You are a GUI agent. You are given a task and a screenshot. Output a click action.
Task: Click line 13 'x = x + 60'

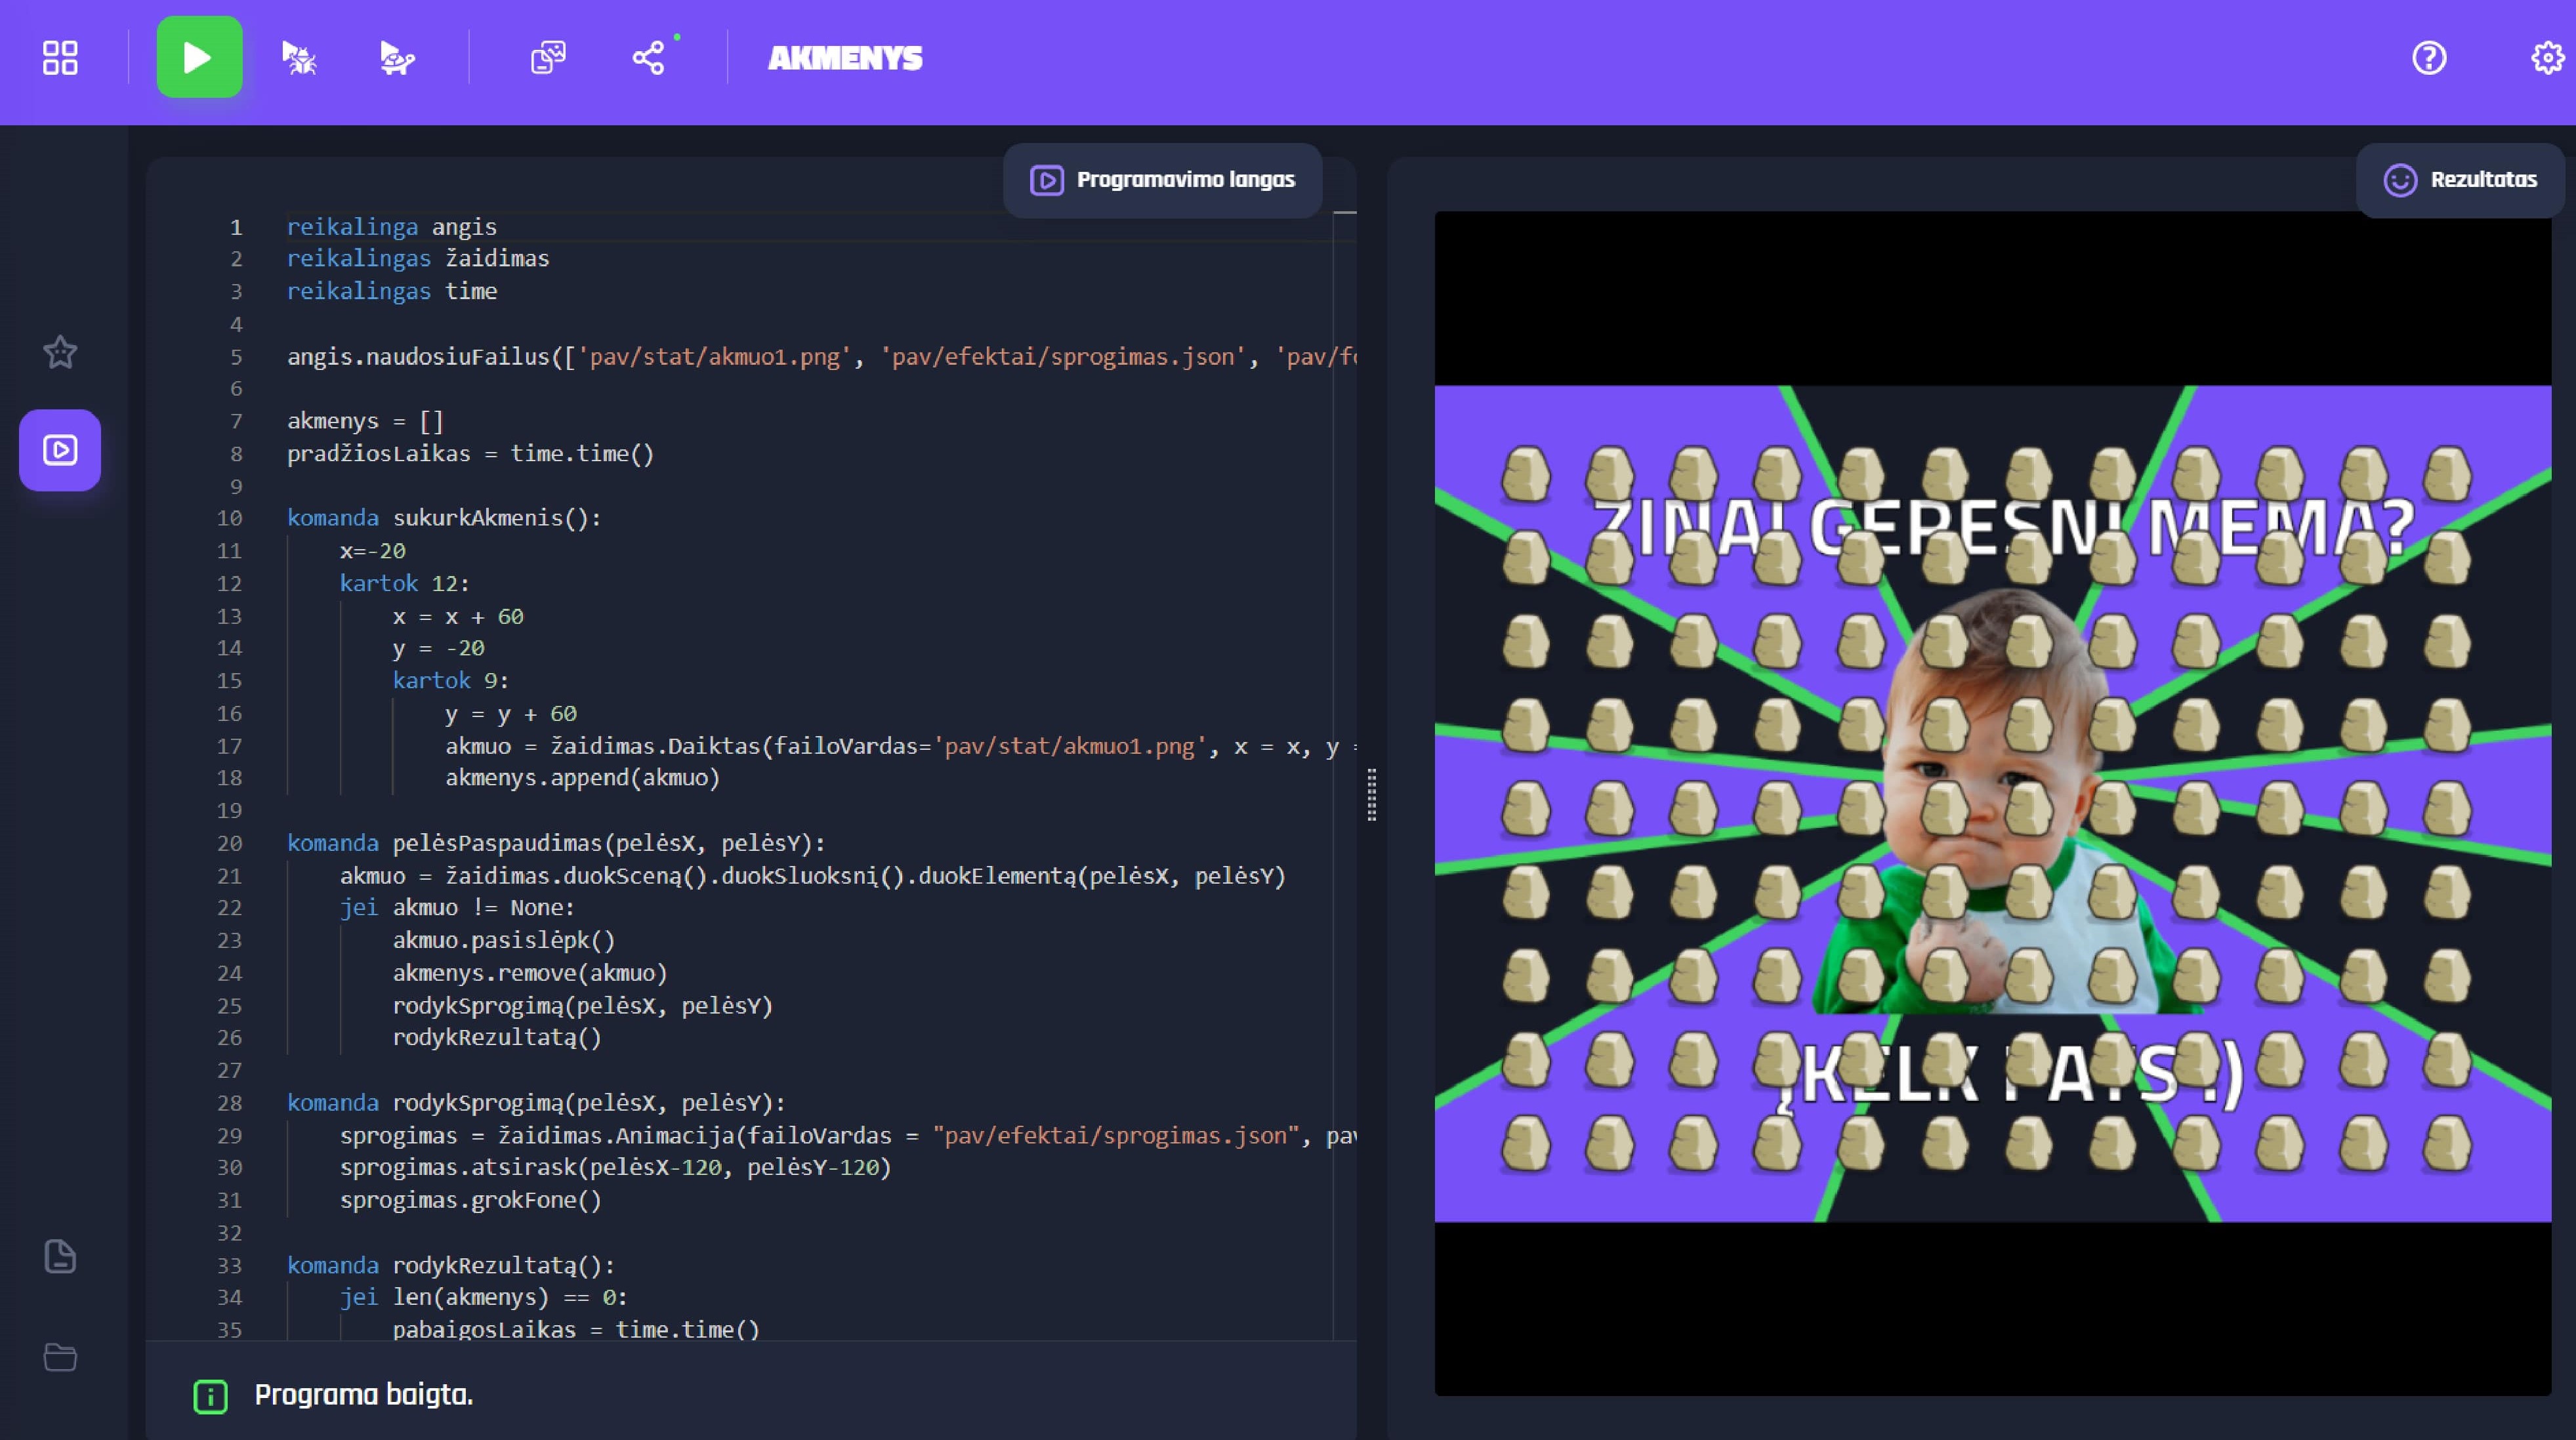click(457, 616)
